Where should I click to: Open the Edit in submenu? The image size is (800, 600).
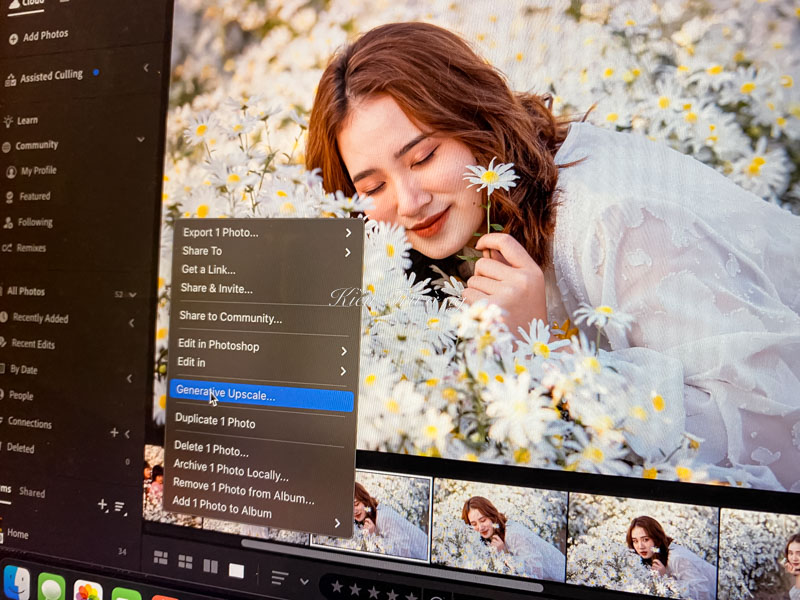pos(260,365)
